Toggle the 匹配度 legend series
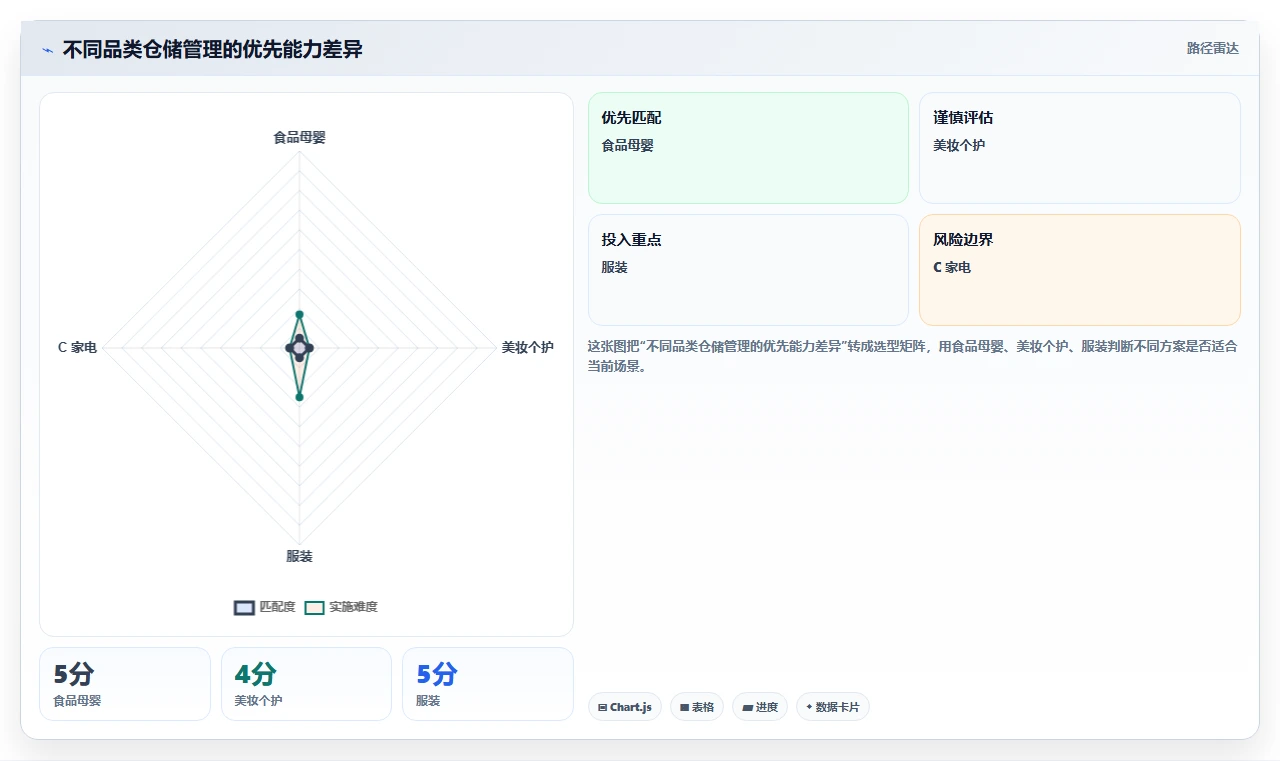The height and width of the screenshot is (761, 1280). point(265,607)
